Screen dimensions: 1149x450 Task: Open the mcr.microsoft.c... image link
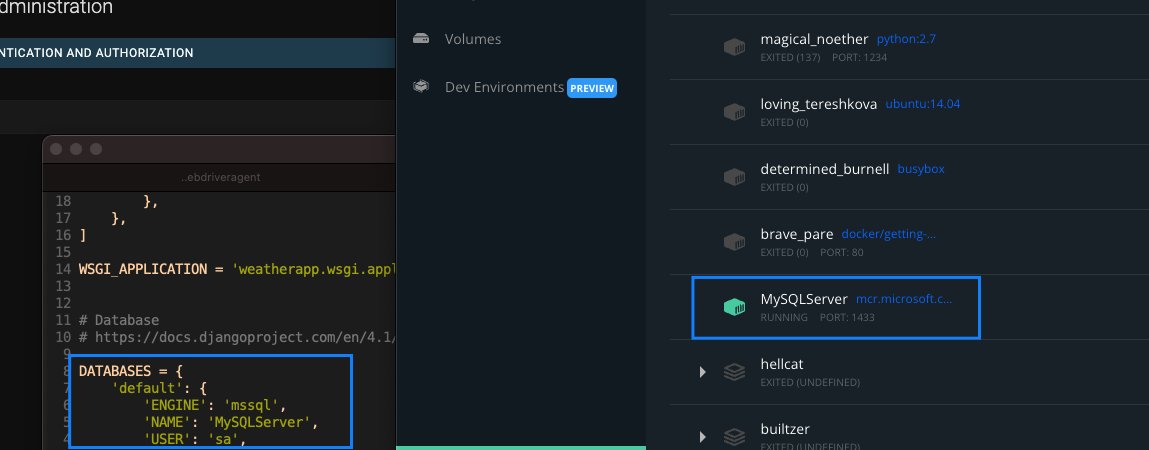[904, 299]
